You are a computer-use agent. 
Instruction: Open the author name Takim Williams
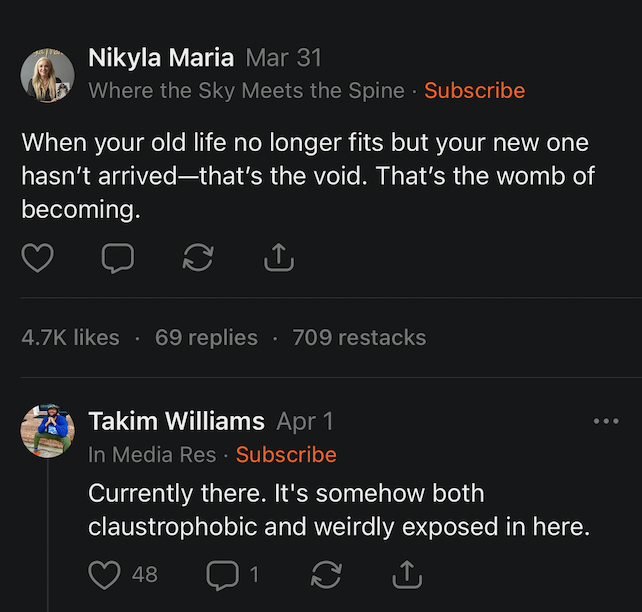pos(176,421)
